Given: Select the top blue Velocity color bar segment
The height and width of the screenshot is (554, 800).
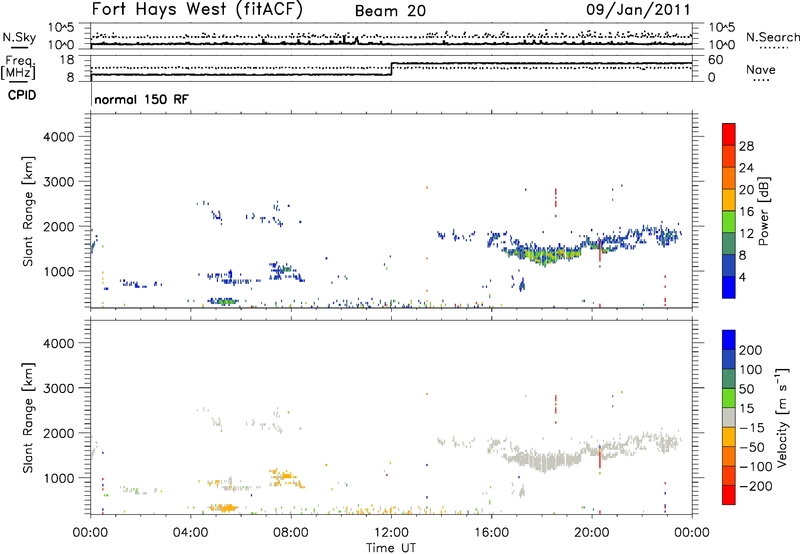Looking at the screenshot, I should (x=729, y=340).
